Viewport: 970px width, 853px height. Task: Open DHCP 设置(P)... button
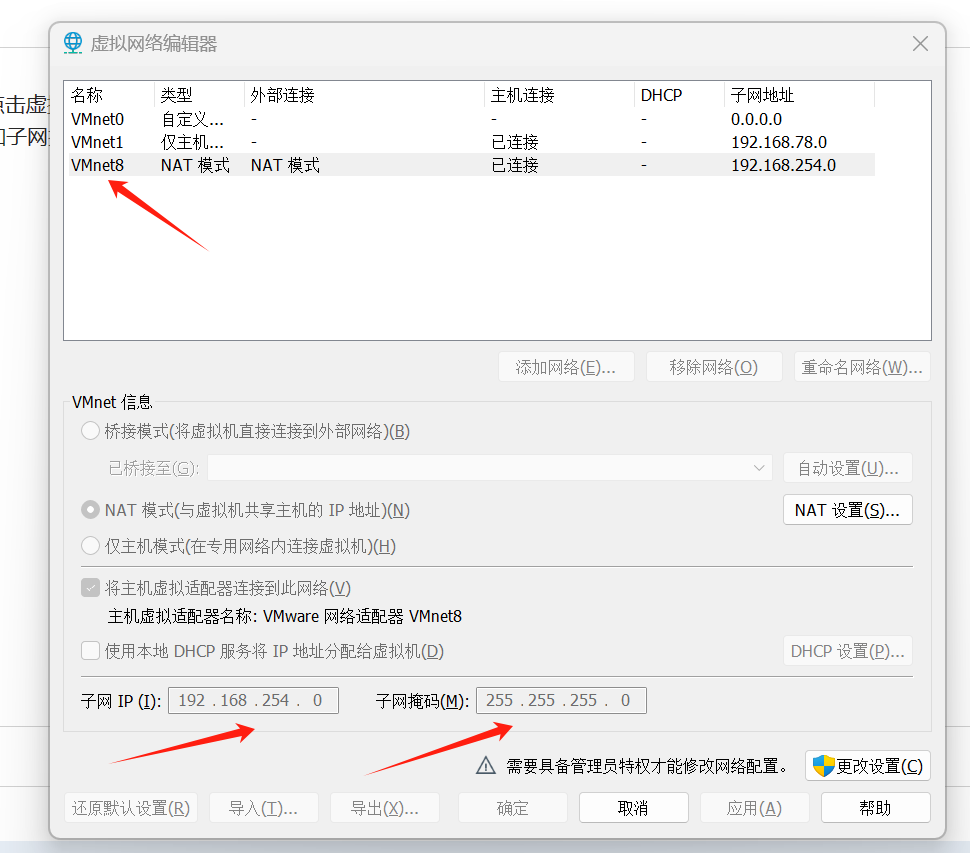pyautogui.click(x=848, y=651)
